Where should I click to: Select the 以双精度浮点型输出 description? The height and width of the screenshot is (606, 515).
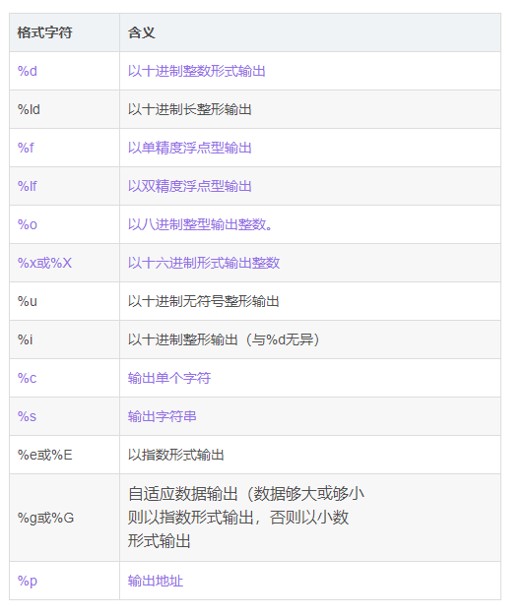(190, 186)
